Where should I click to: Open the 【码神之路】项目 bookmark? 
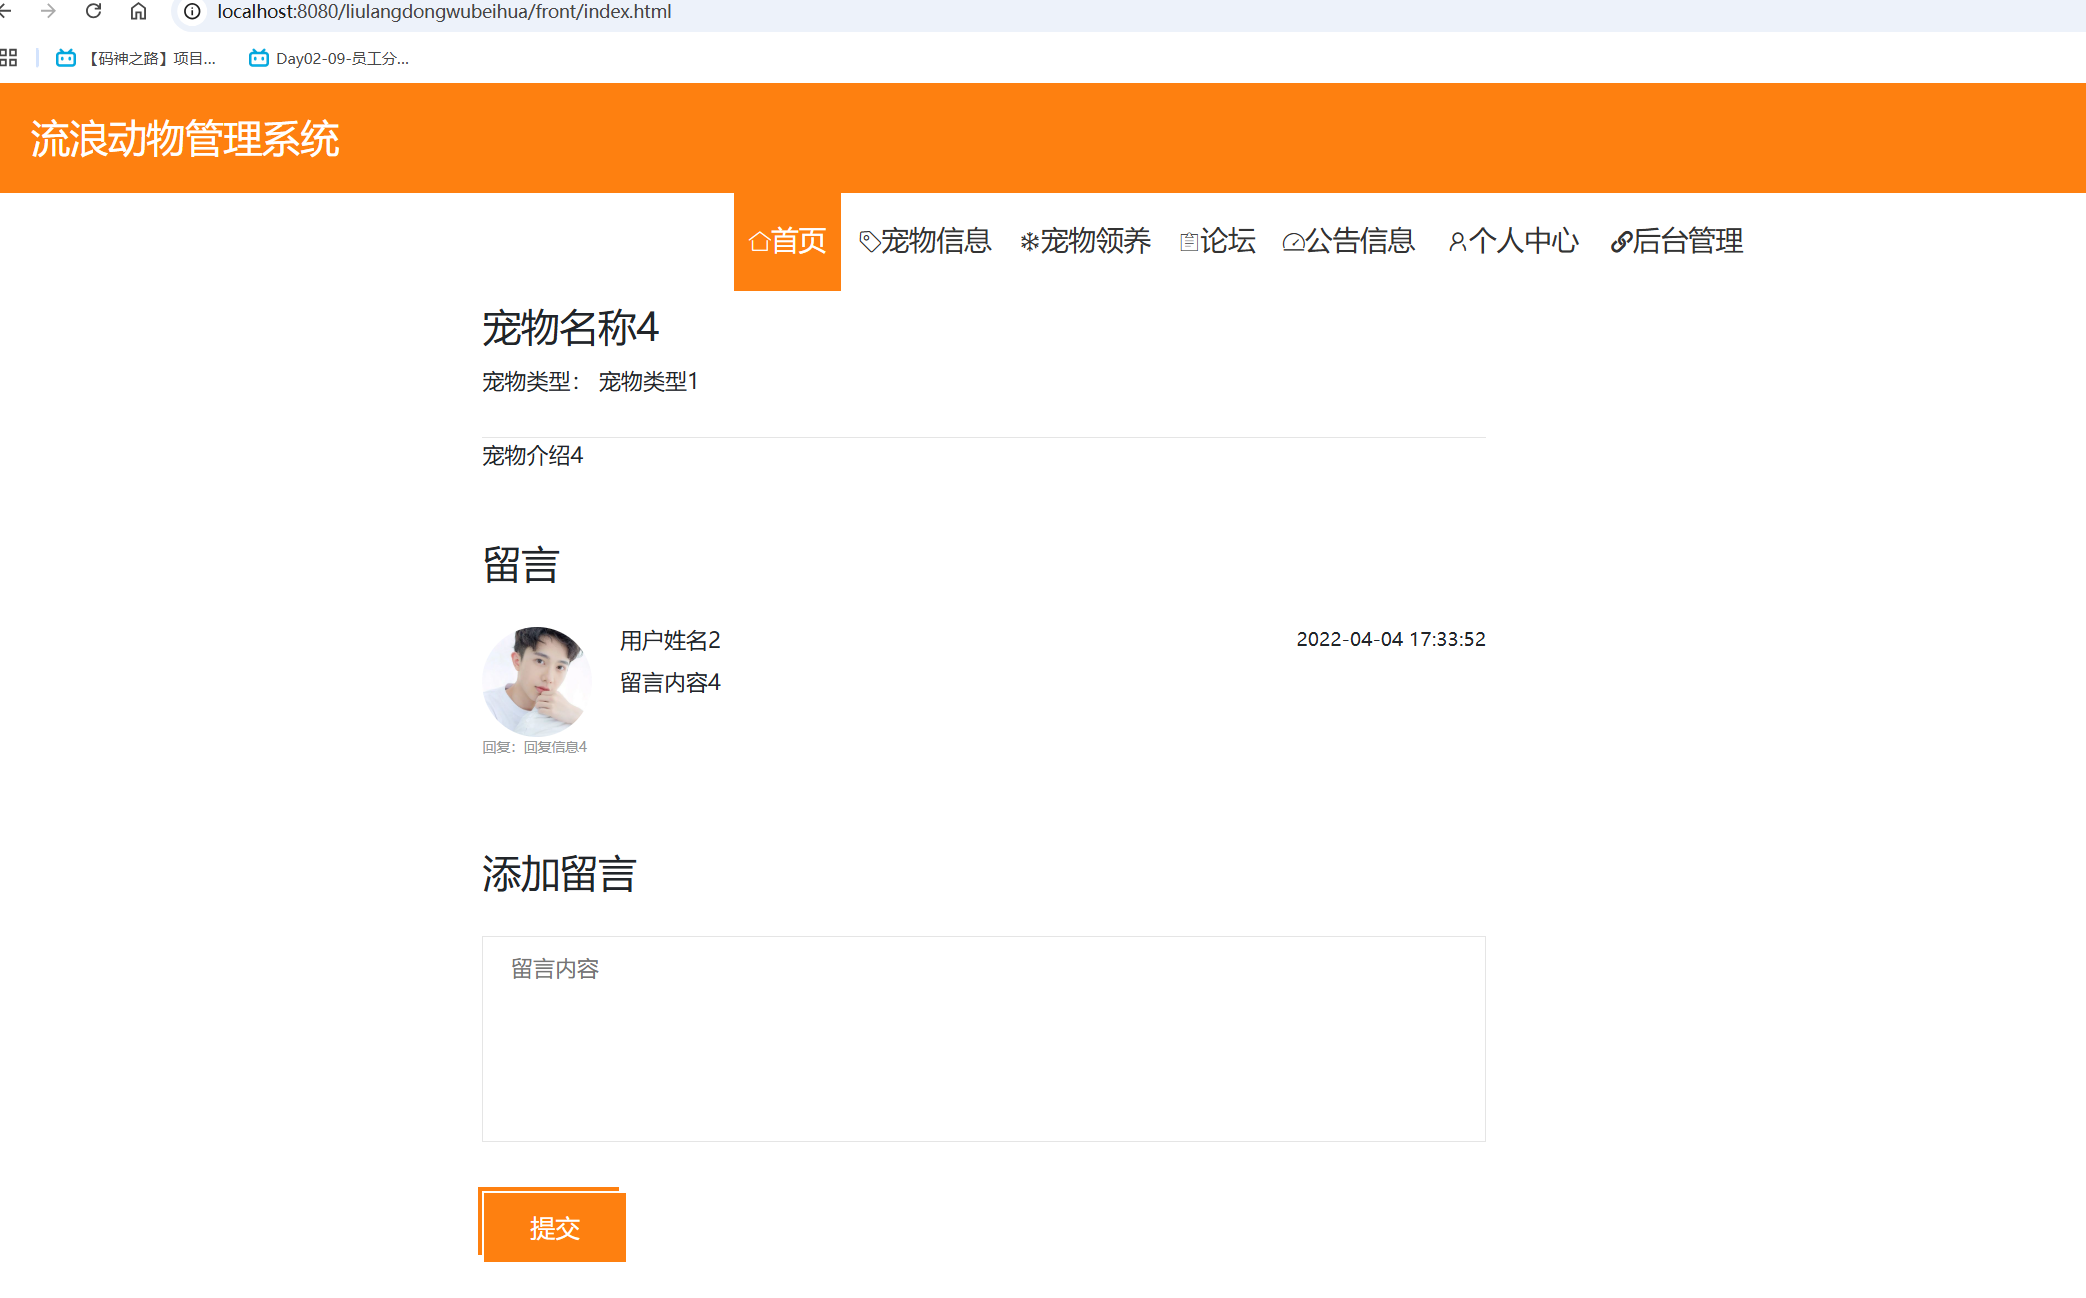[136, 58]
